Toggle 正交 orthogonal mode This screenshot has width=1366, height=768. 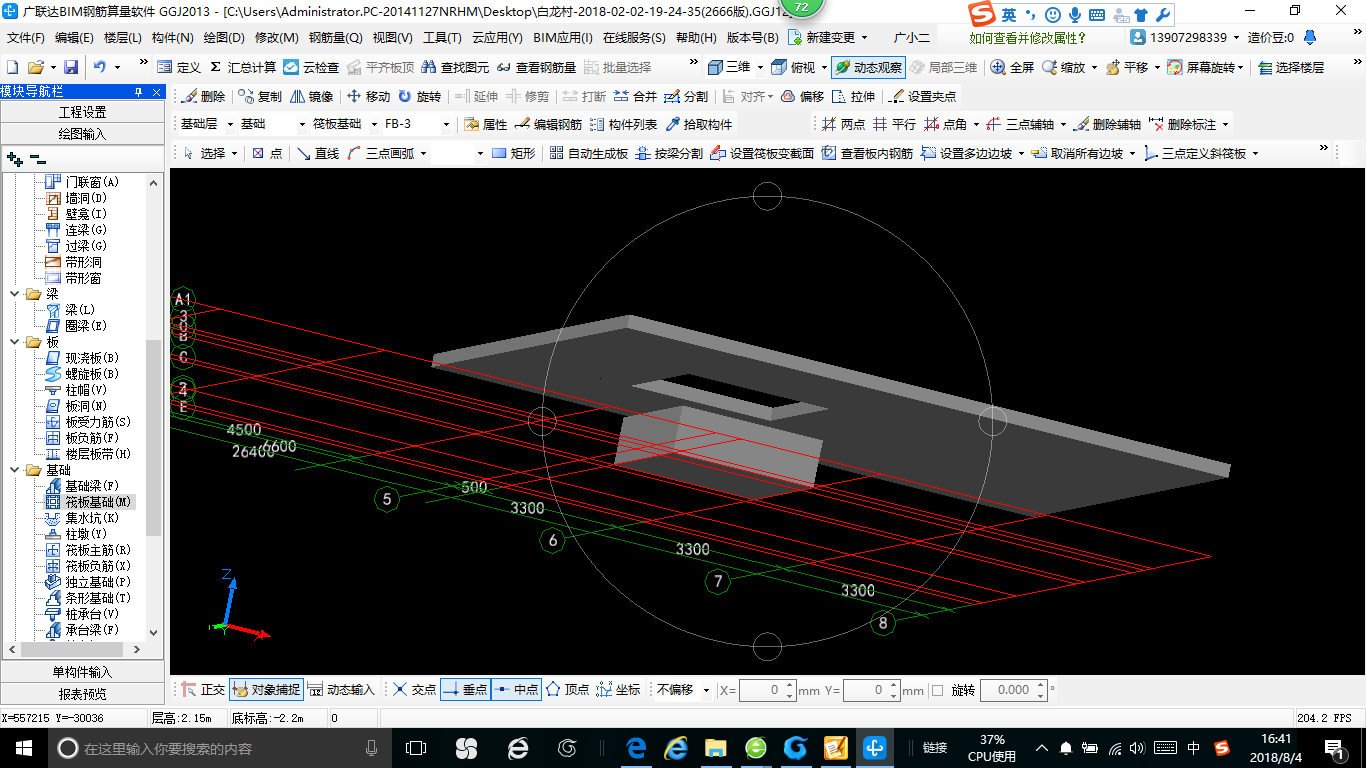click(x=203, y=690)
